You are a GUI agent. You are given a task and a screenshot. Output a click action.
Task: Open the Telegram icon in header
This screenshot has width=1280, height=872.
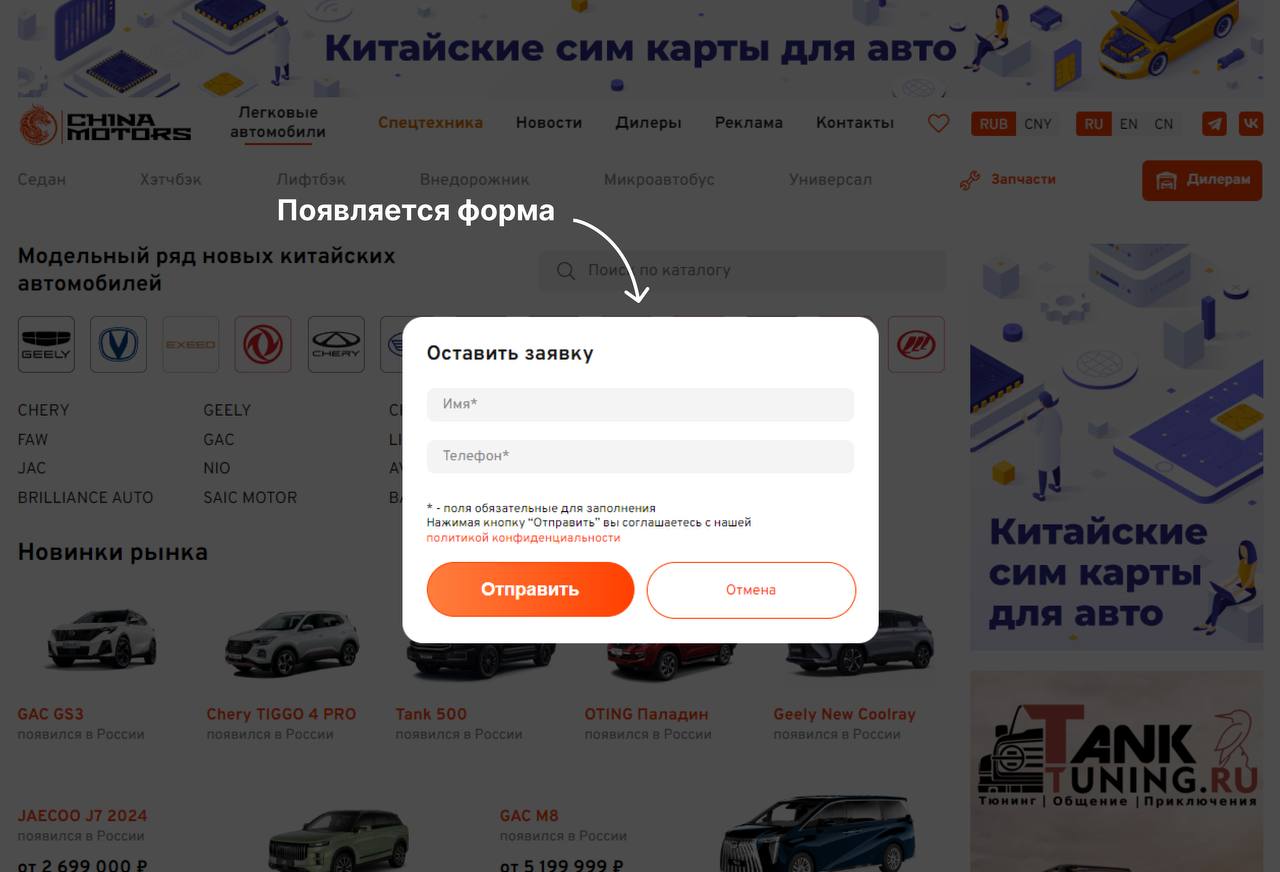[x=1214, y=124]
